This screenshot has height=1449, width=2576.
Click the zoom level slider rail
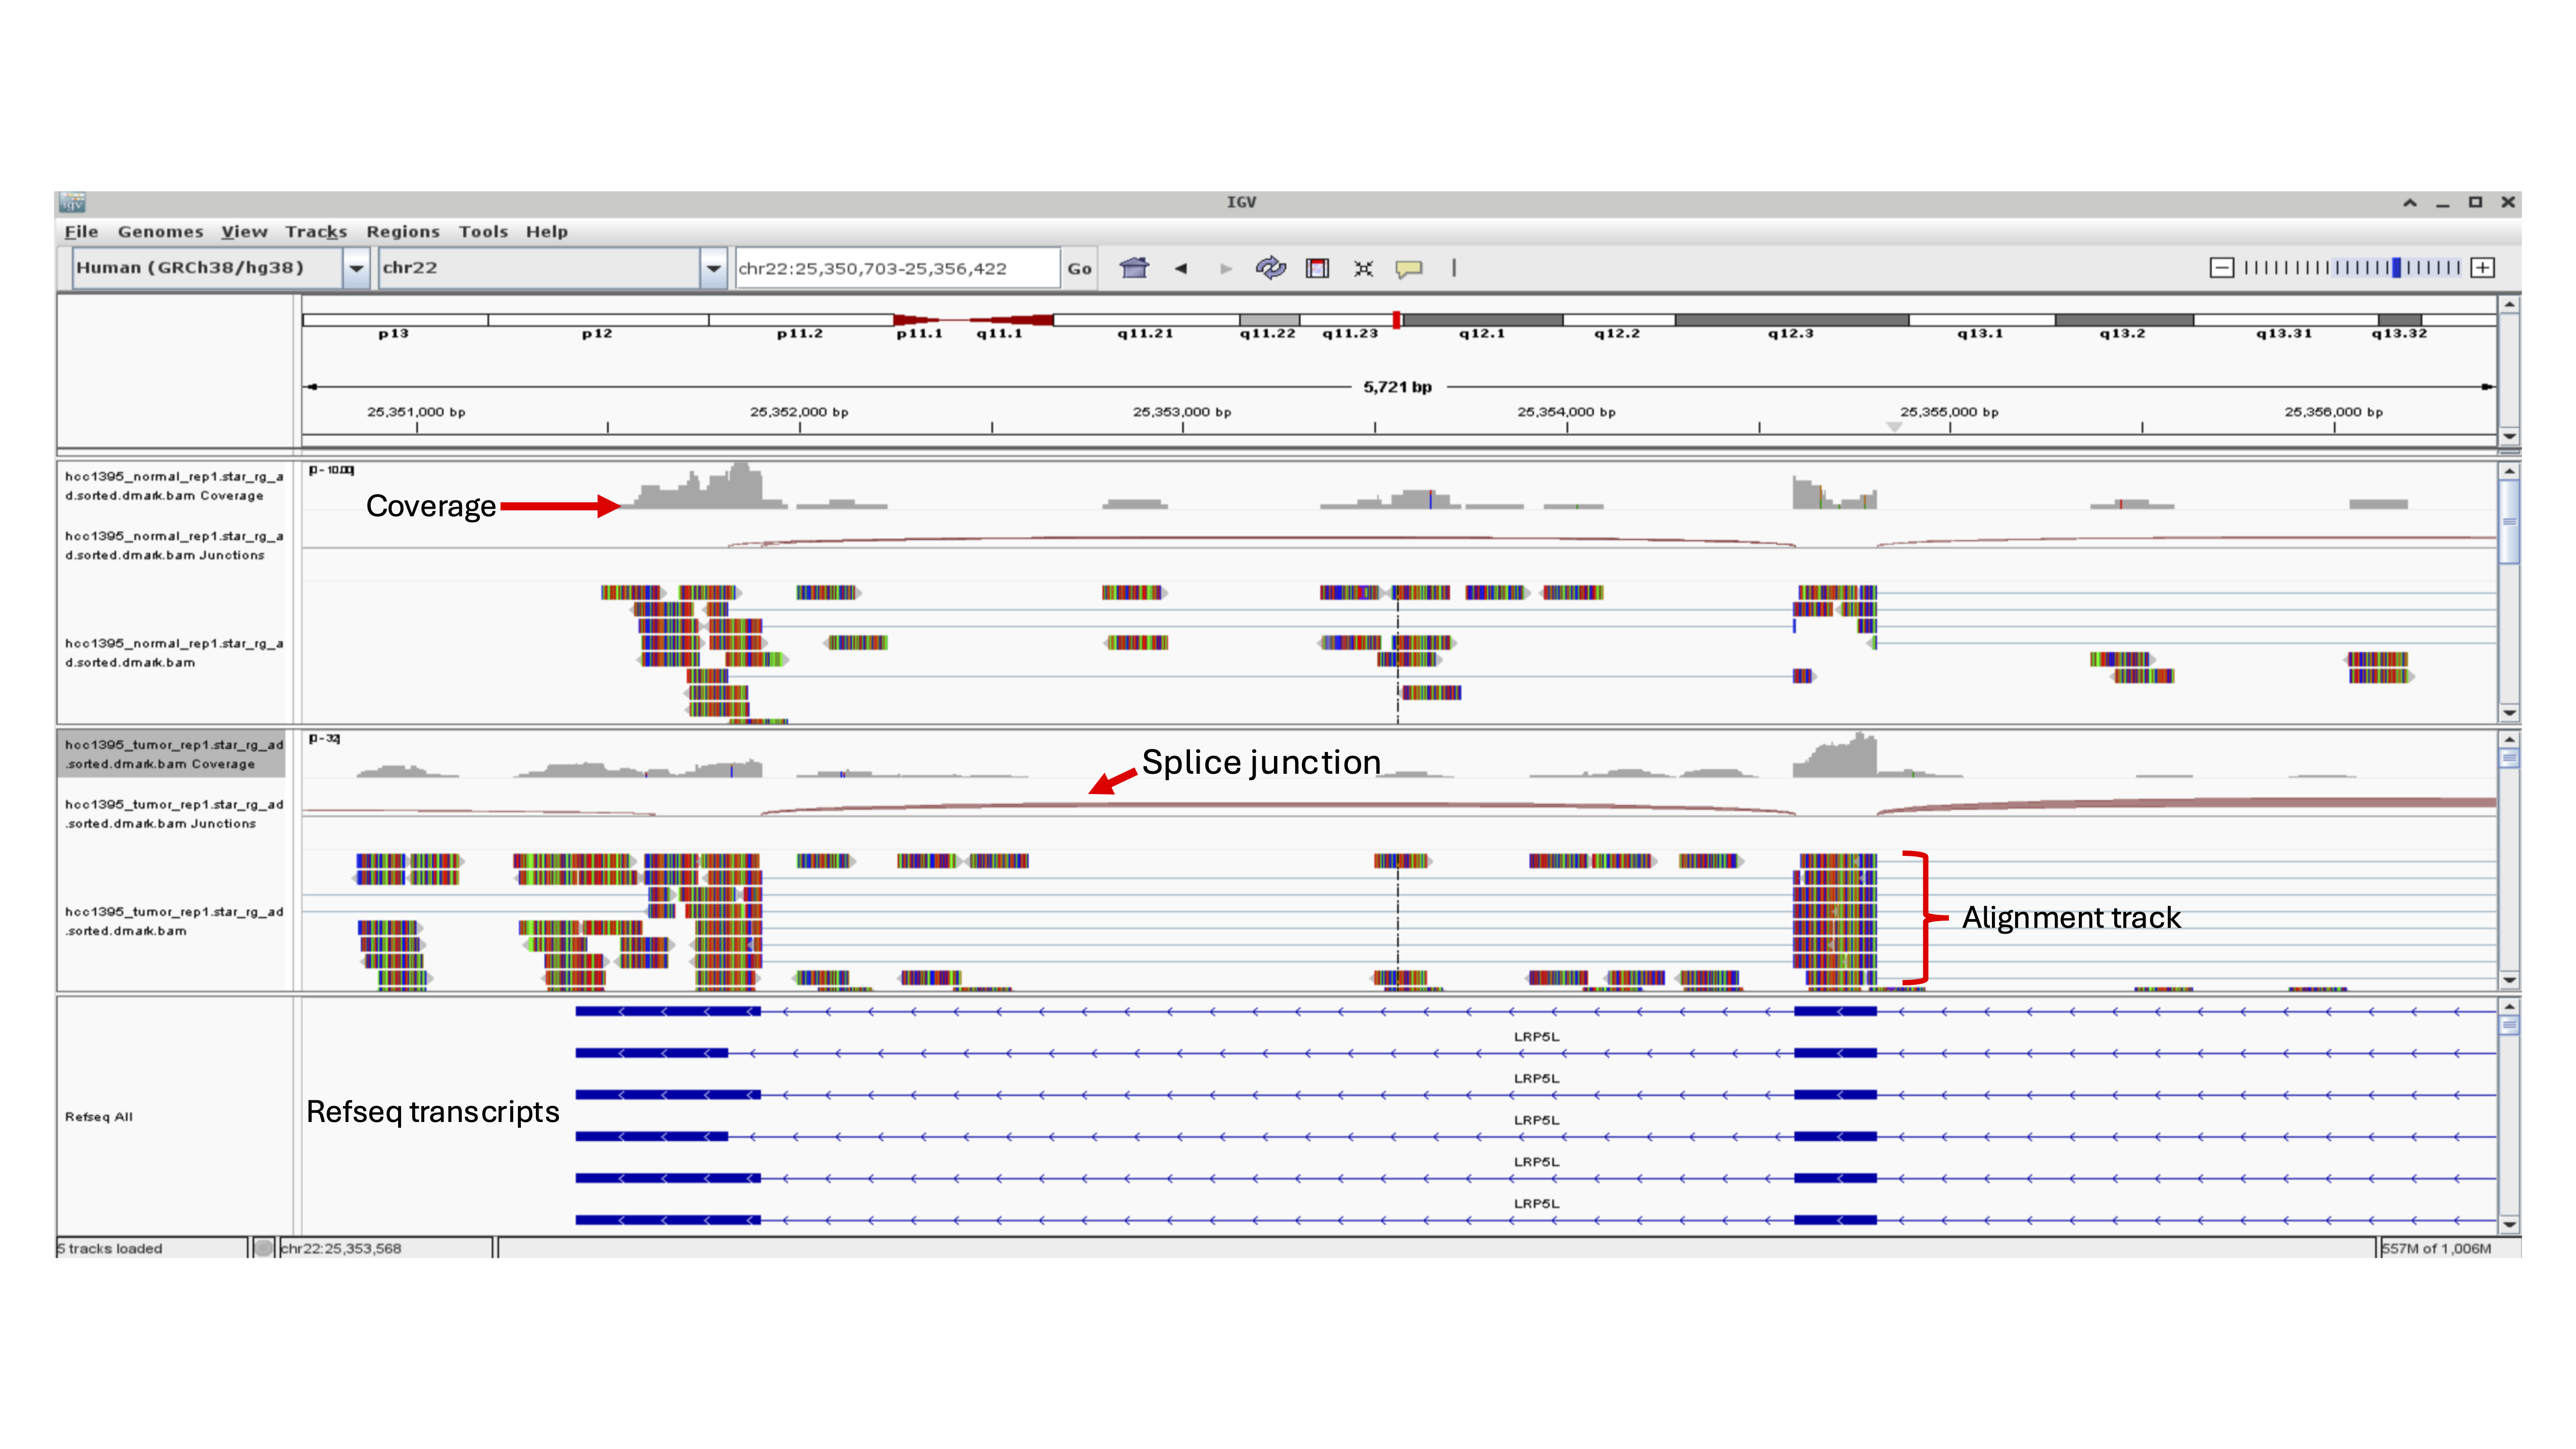tap(2352, 268)
